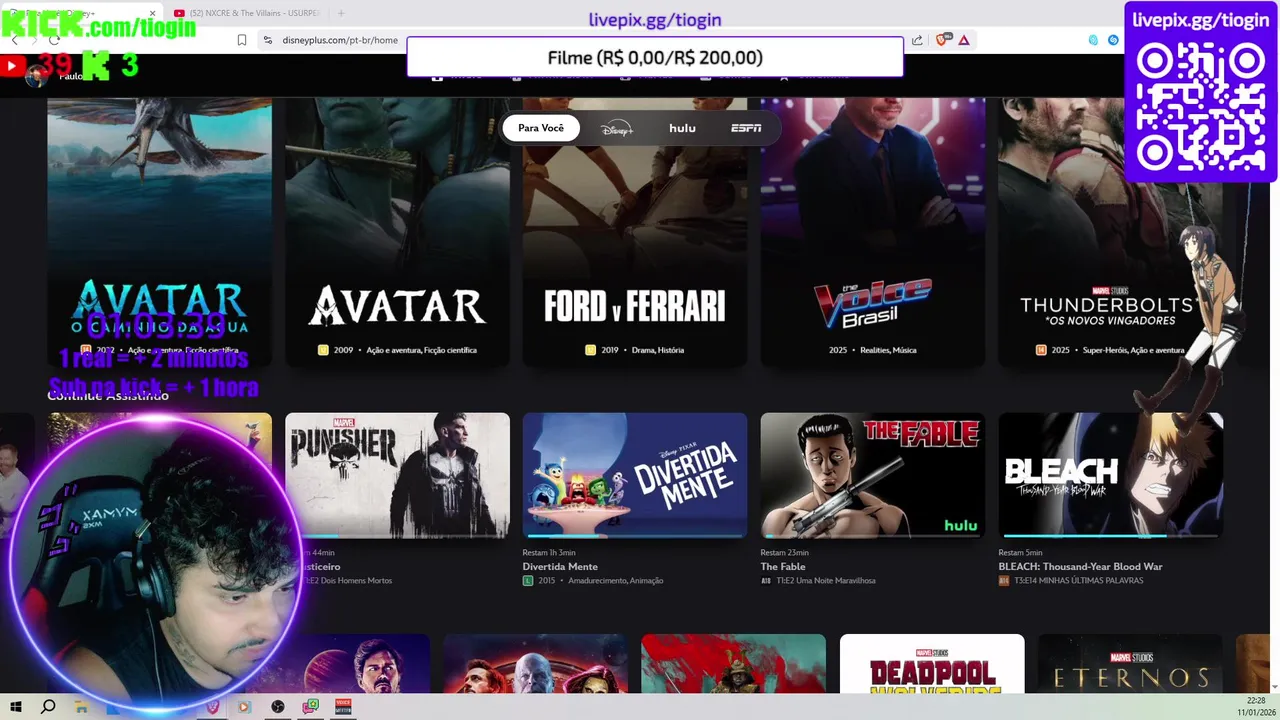
Task: Click the Brave browser taskbar icon
Action: coord(212,707)
